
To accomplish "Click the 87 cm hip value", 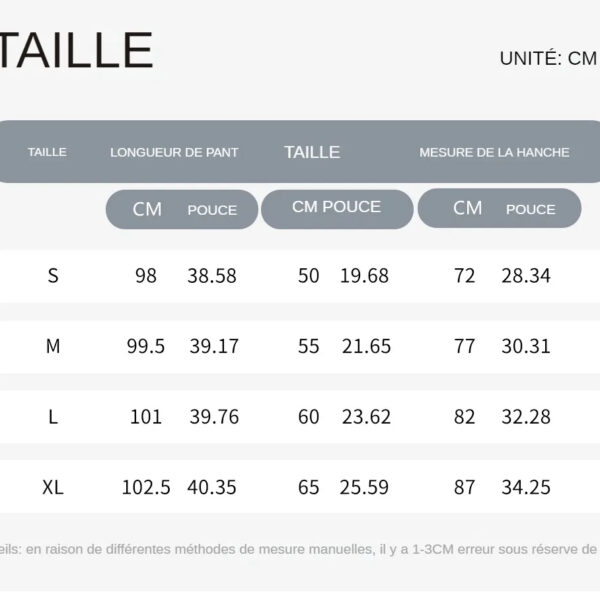I will 464,488.
